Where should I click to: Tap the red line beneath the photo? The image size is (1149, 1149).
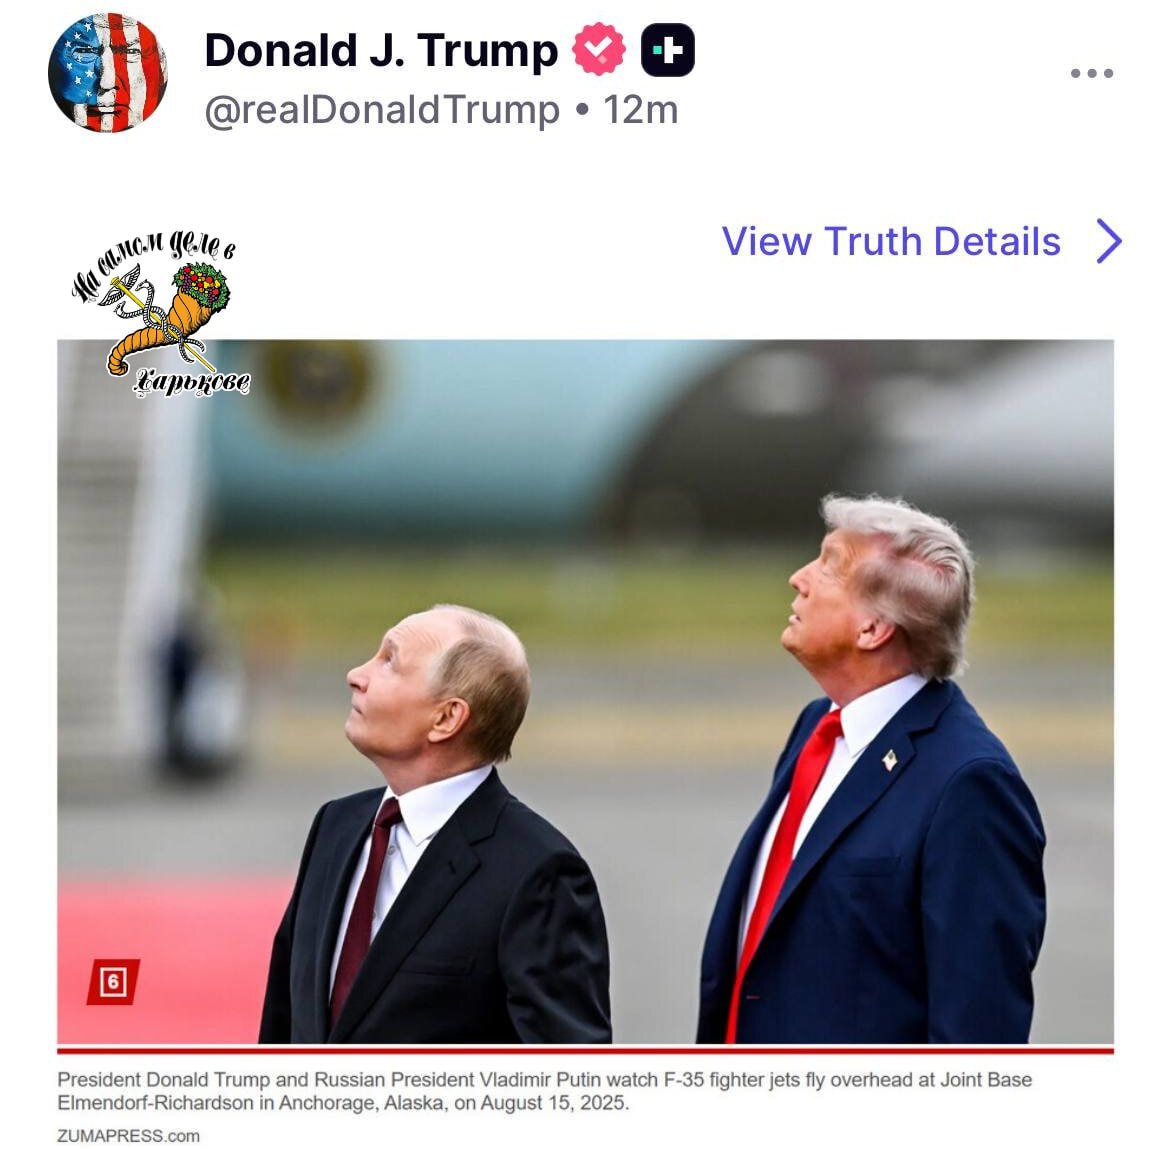click(585, 1050)
